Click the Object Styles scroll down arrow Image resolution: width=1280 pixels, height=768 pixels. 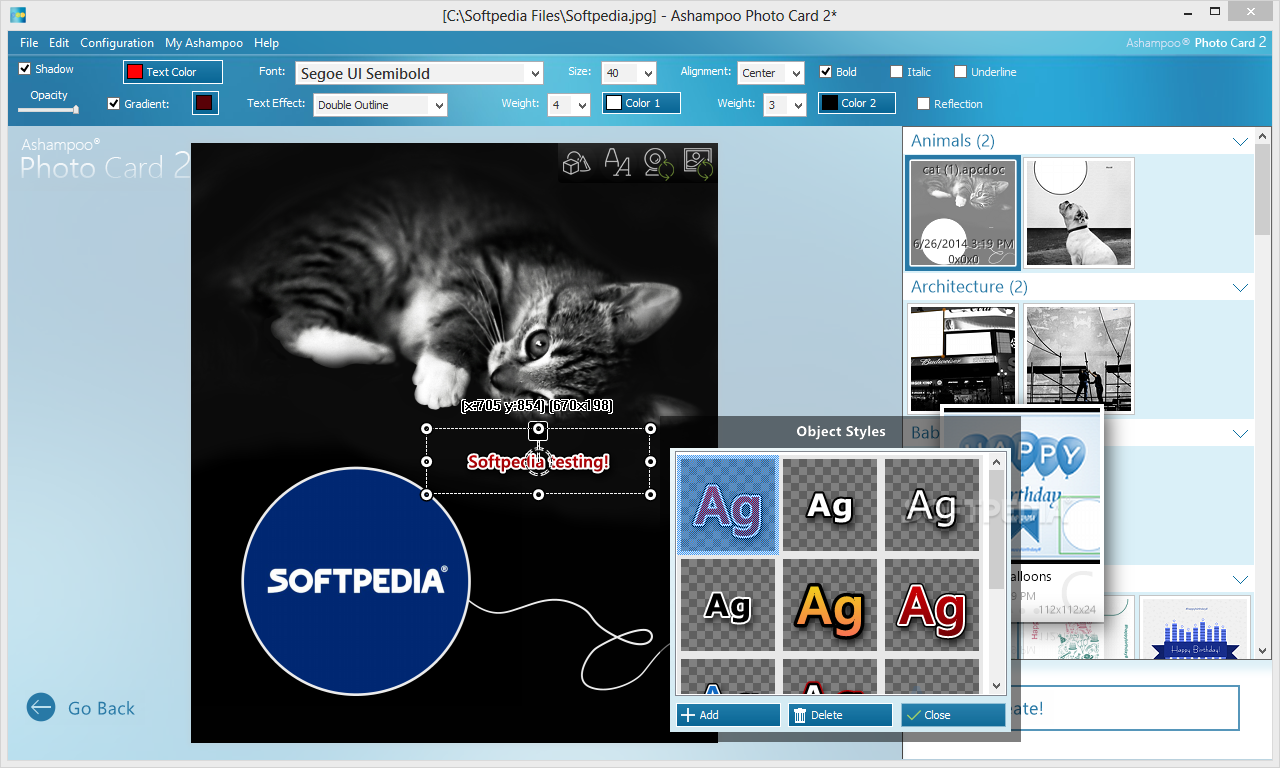[x=997, y=686]
